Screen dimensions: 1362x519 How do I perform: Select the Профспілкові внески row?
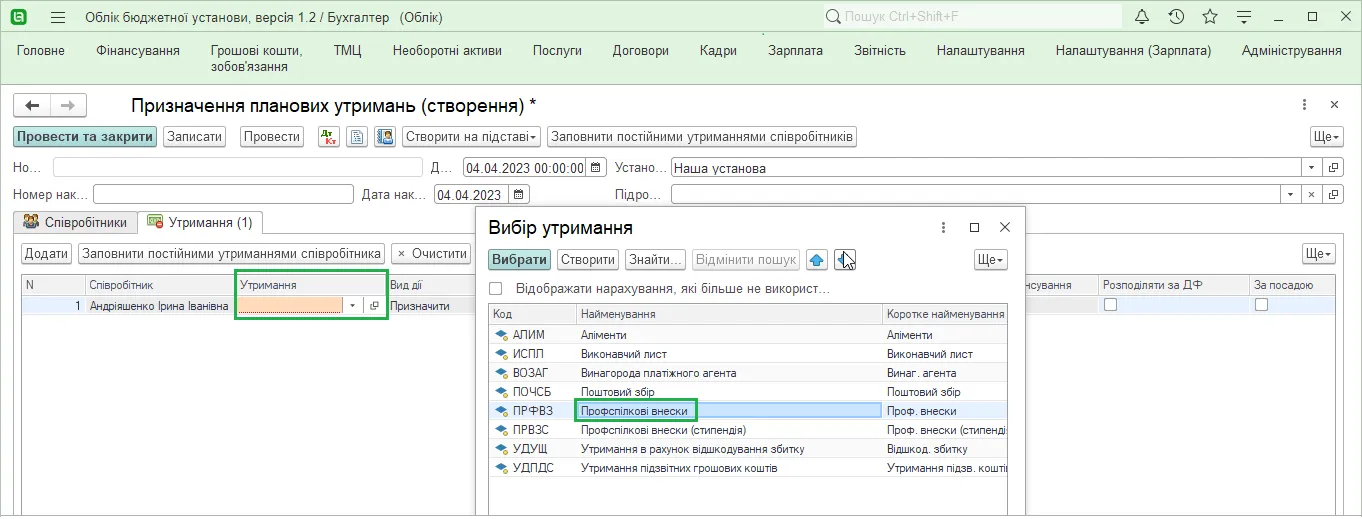747,411
